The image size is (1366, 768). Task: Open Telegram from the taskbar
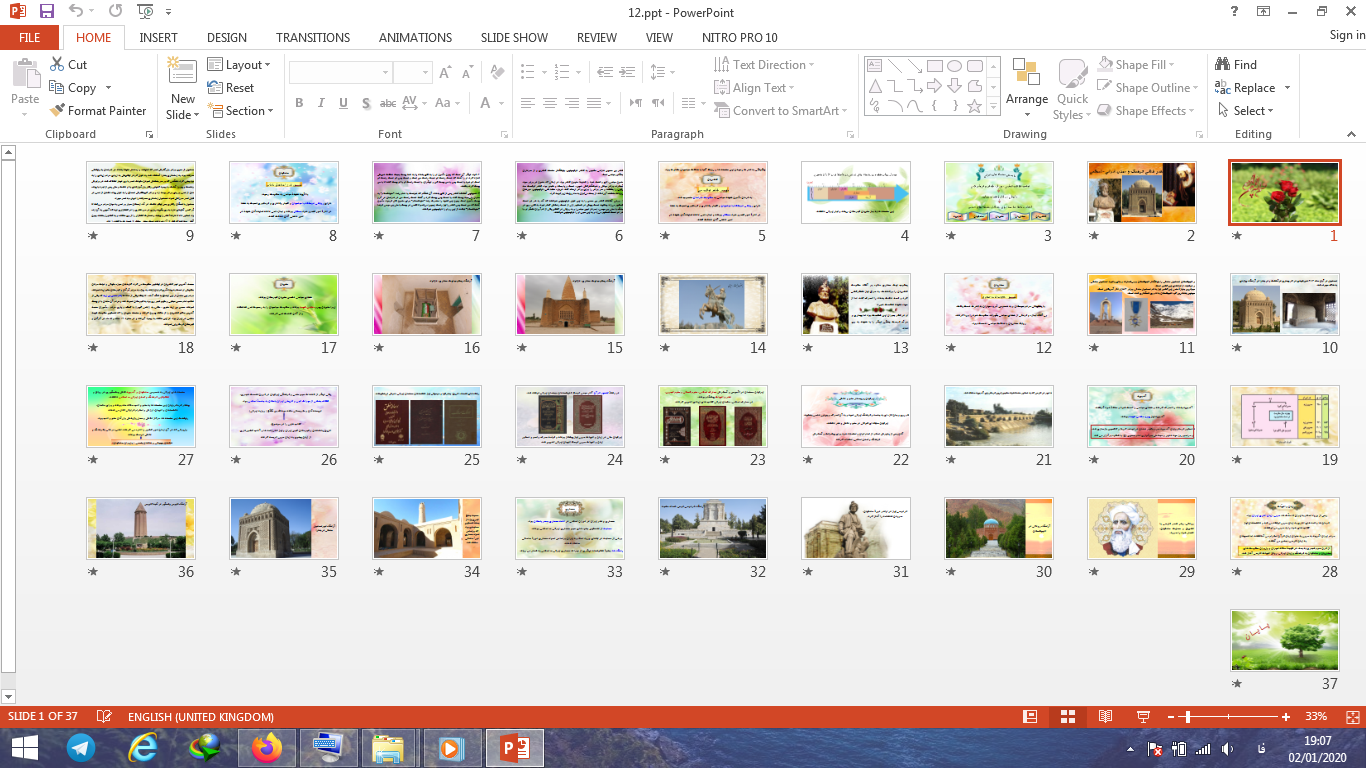pyautogui.click(x=81, y=747)
